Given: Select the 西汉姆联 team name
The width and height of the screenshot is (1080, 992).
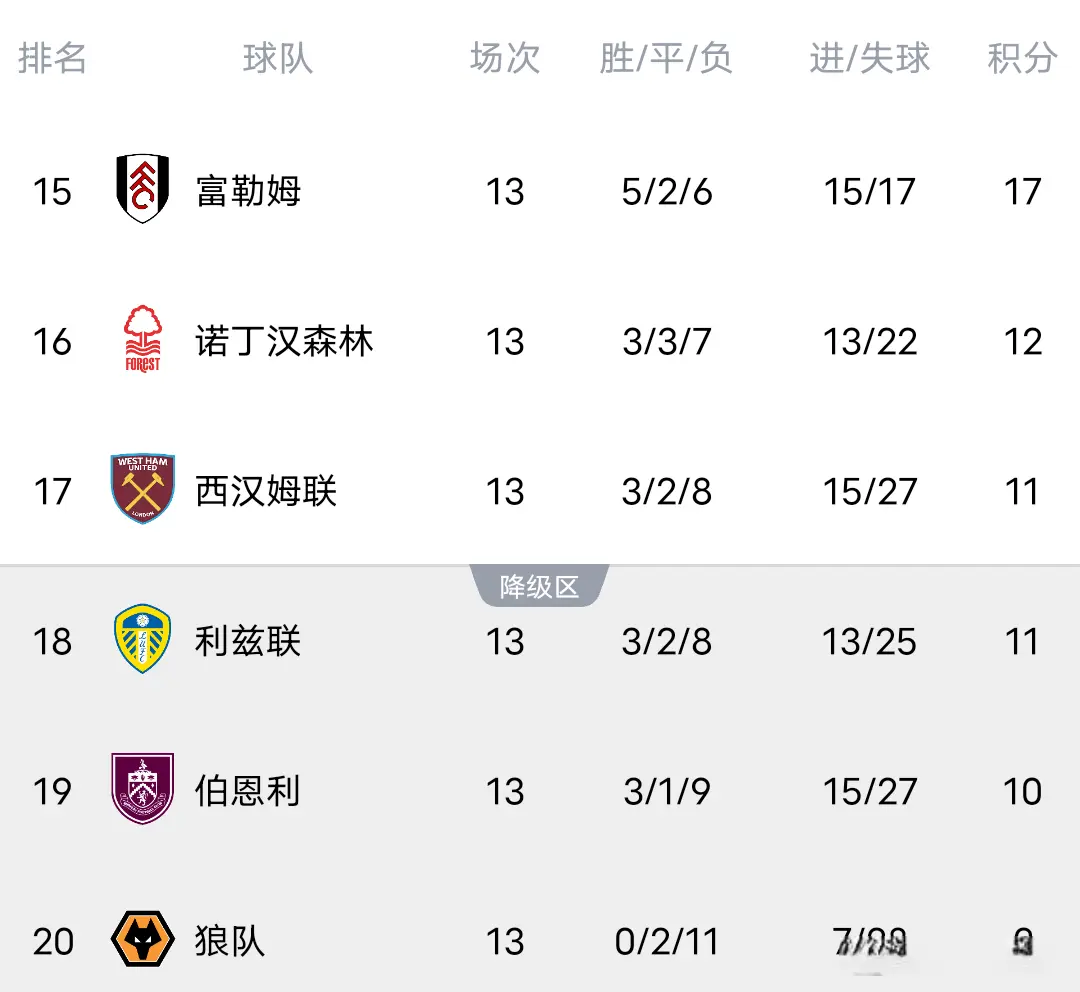Looking at the screenshot, I should pos(266,491).
